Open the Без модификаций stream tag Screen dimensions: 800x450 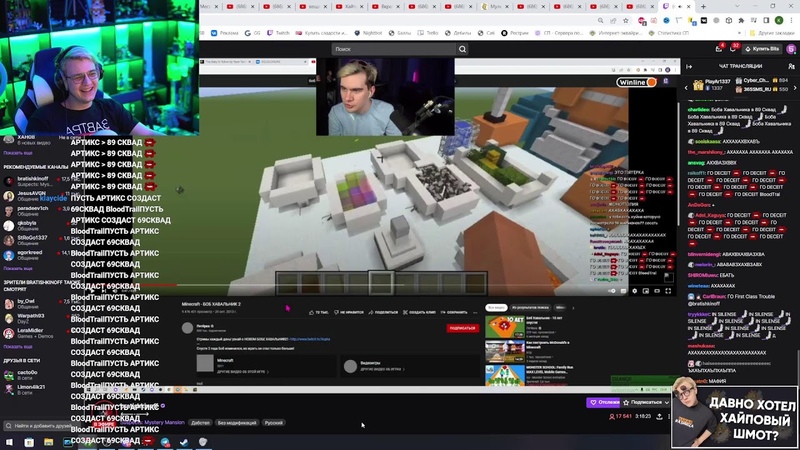[237, 423]
